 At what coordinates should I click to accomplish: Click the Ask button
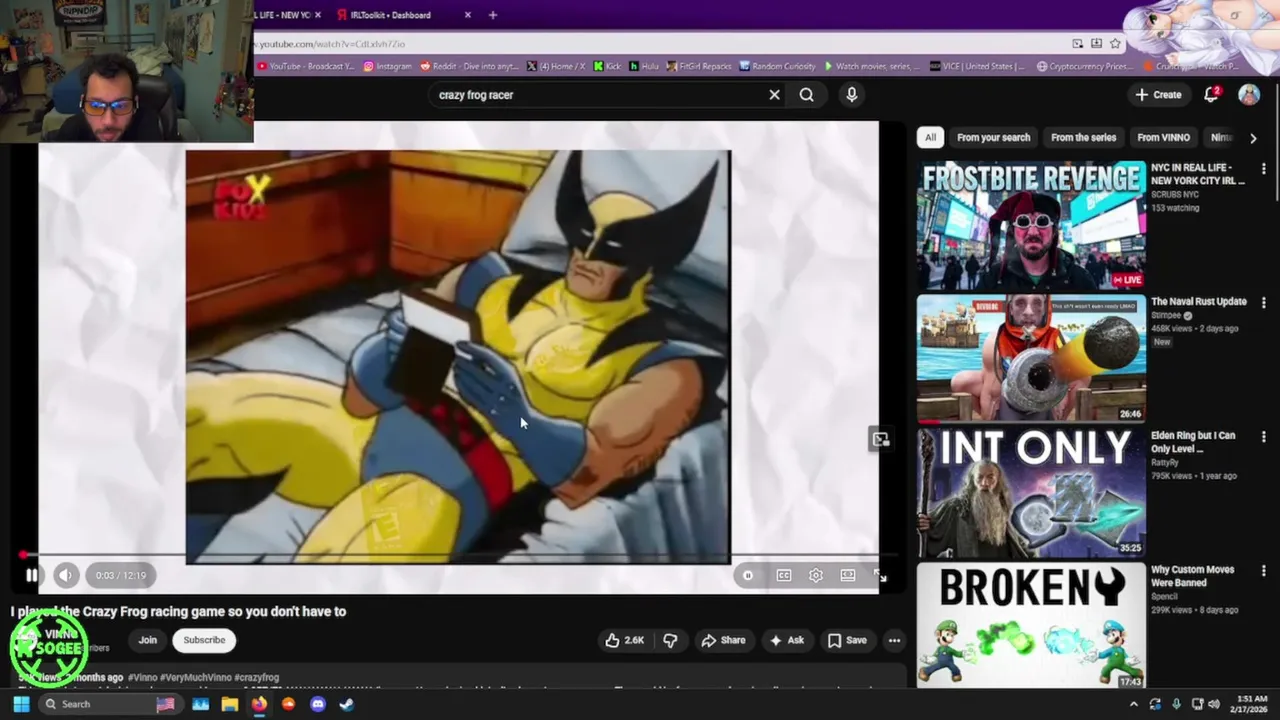tap(786, 640)
